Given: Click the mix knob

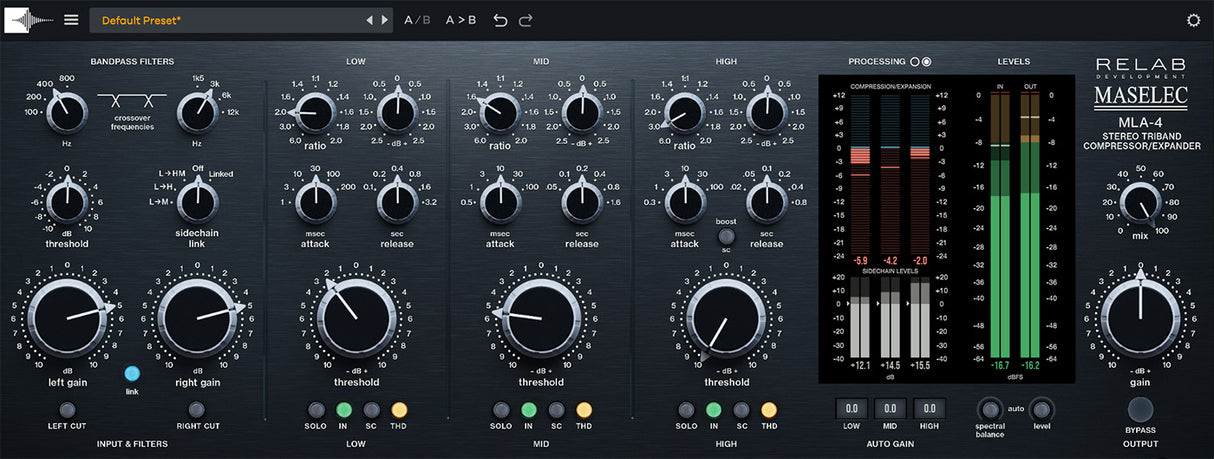Looking at the screenshot, I should 1140,202.
